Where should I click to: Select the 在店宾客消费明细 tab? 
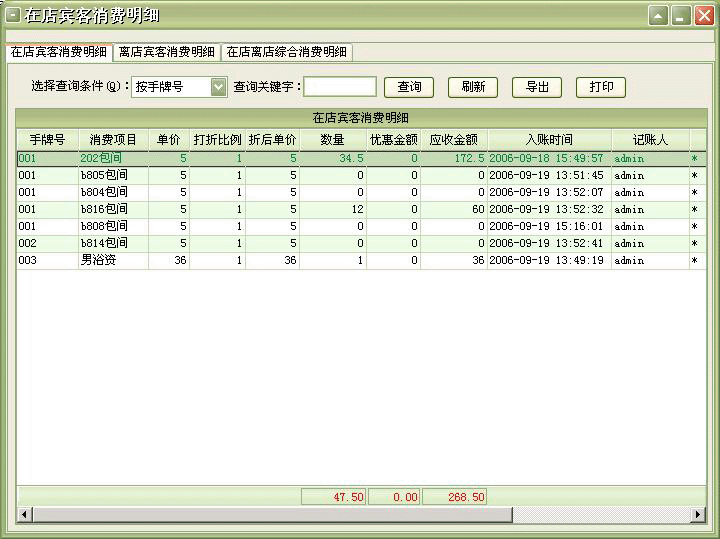coord(58,52)
